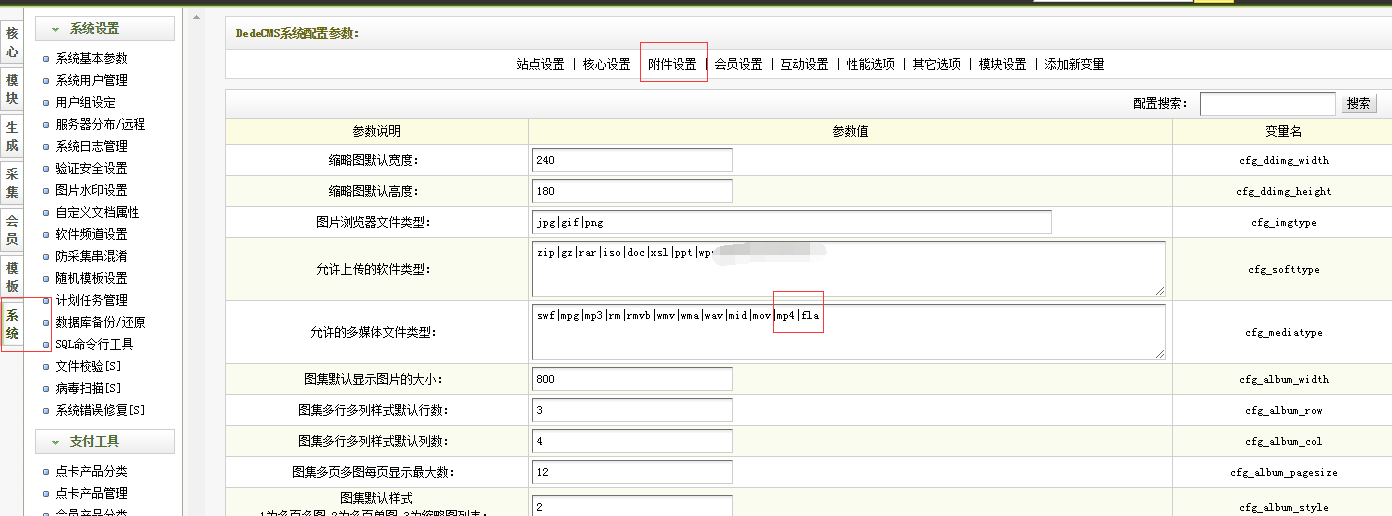This screenshot has height=516, width=1392.
Task: Open 文件校验[S] entry
Action: (89, 366)
